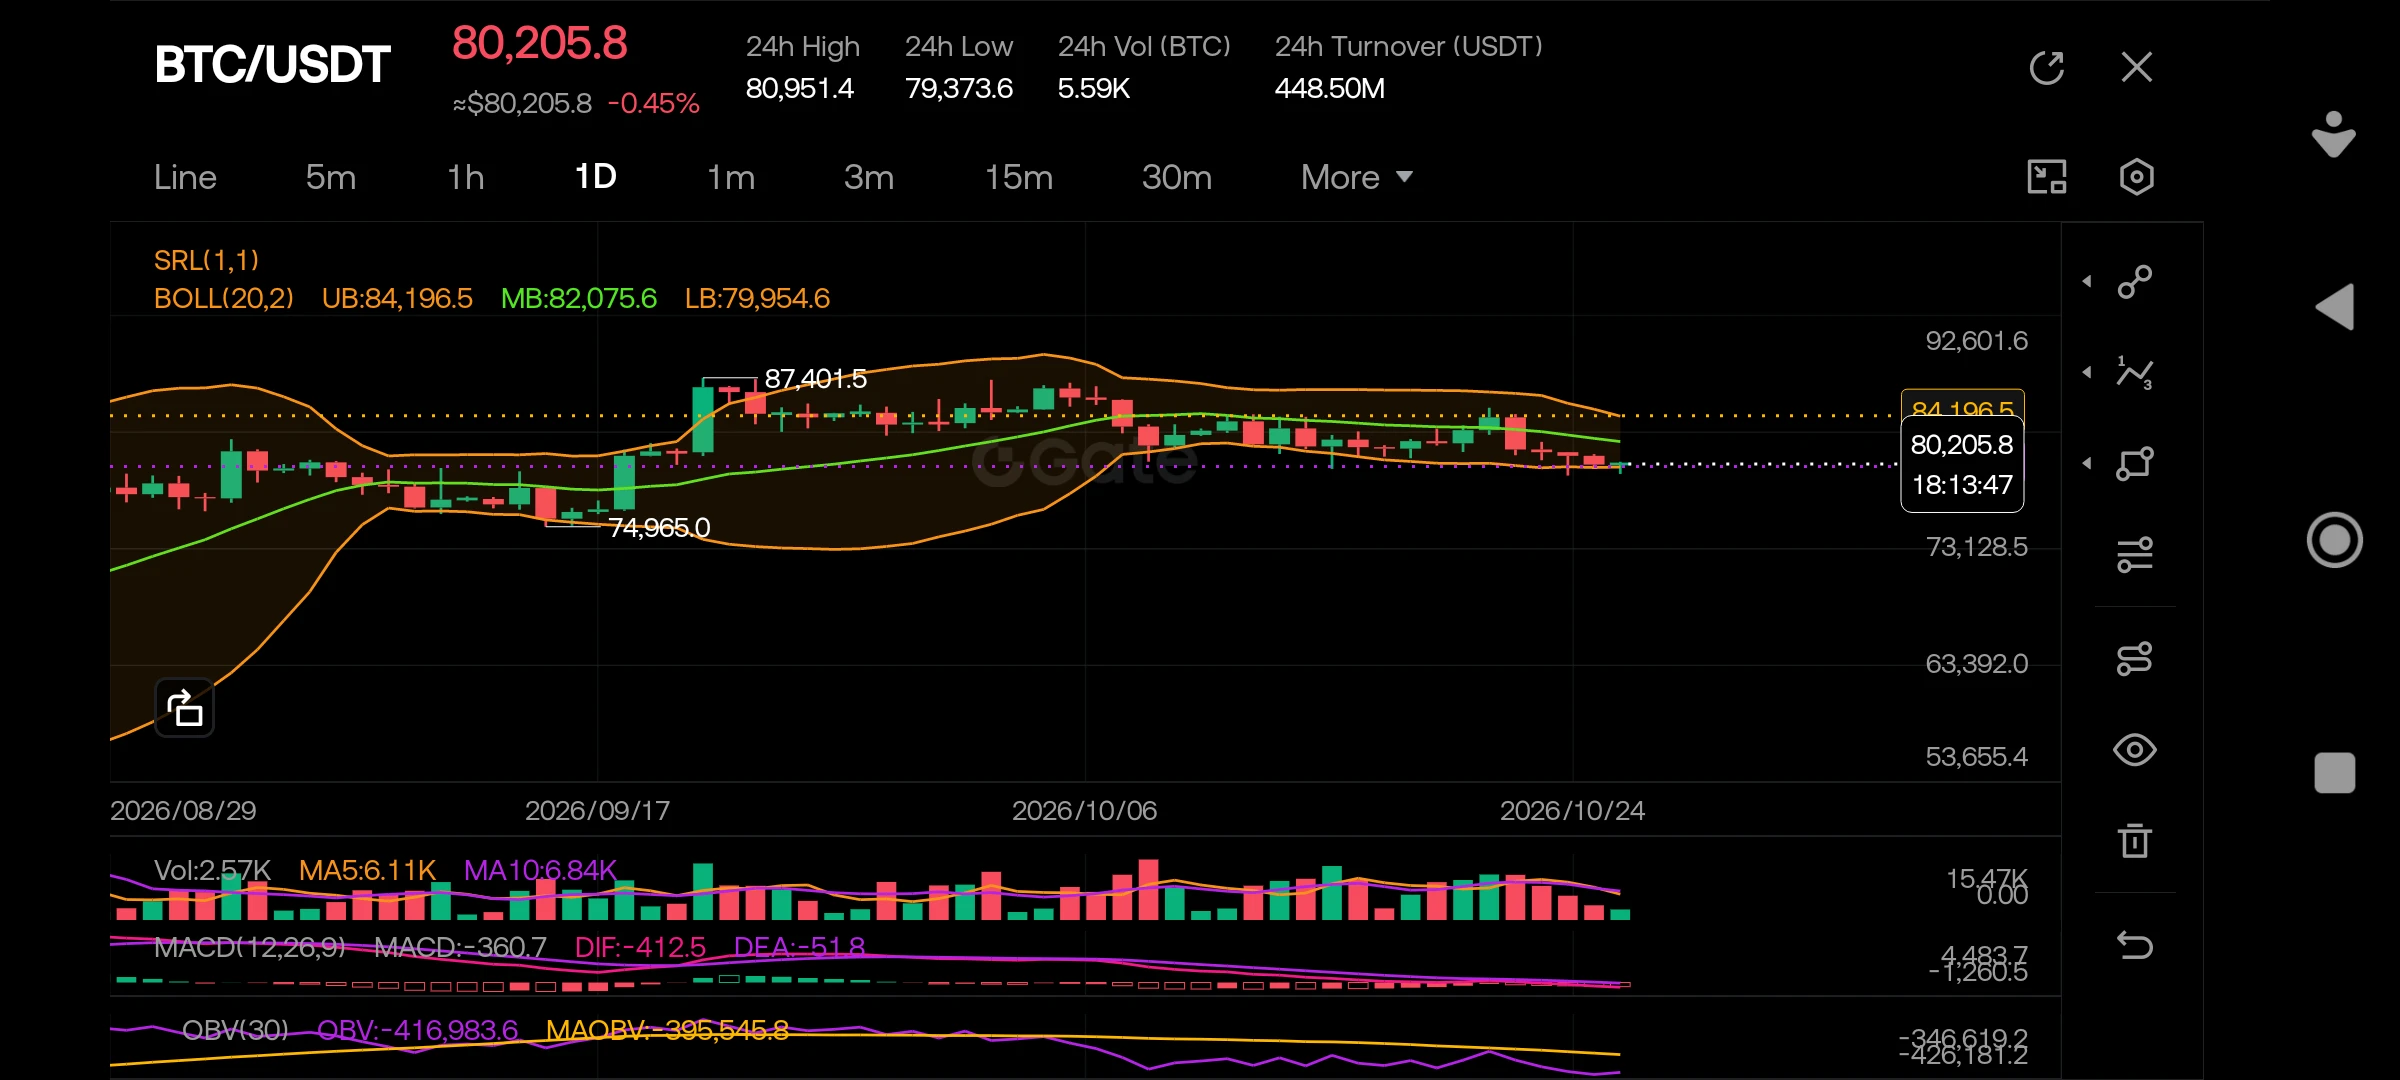Open chart settings hexagon icon

pos(2136,177)
